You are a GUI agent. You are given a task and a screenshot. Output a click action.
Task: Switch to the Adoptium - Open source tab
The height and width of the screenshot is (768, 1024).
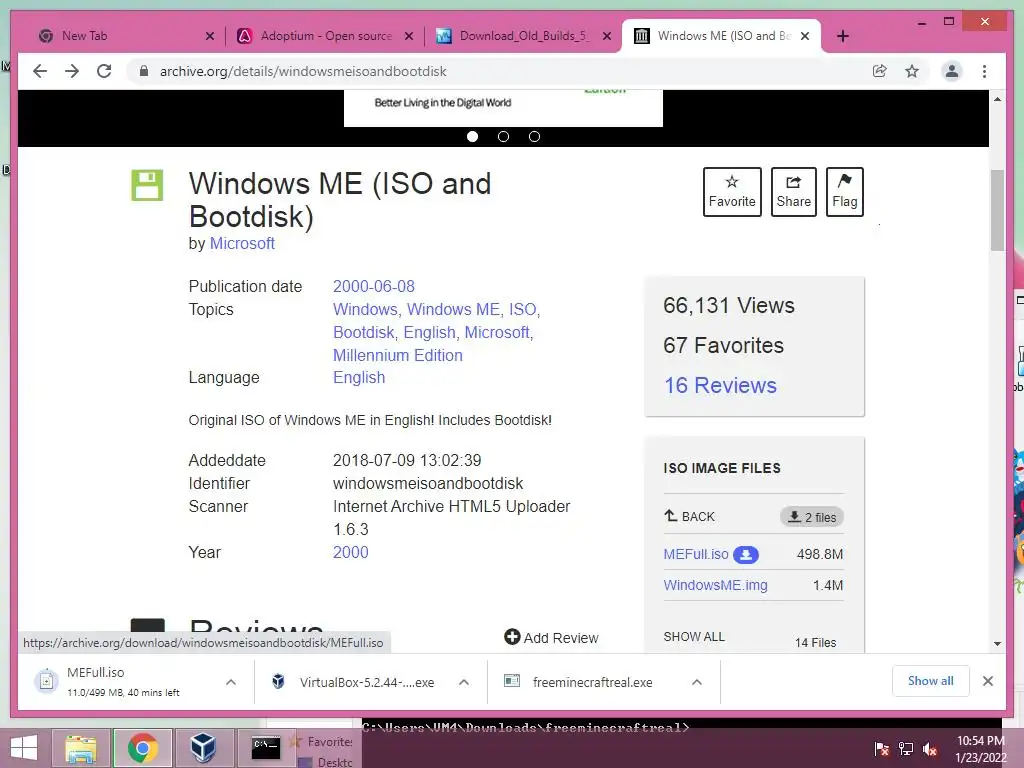pos(325,36)
